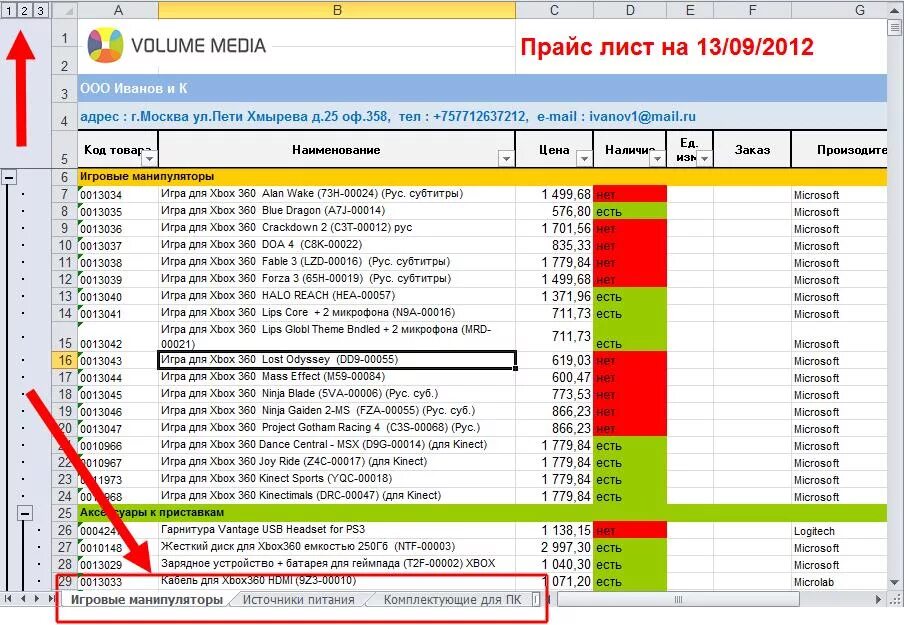This screenshot has height=625, width=904.
Task: Select product code 0013040 cell
Action: coord(118,296)
